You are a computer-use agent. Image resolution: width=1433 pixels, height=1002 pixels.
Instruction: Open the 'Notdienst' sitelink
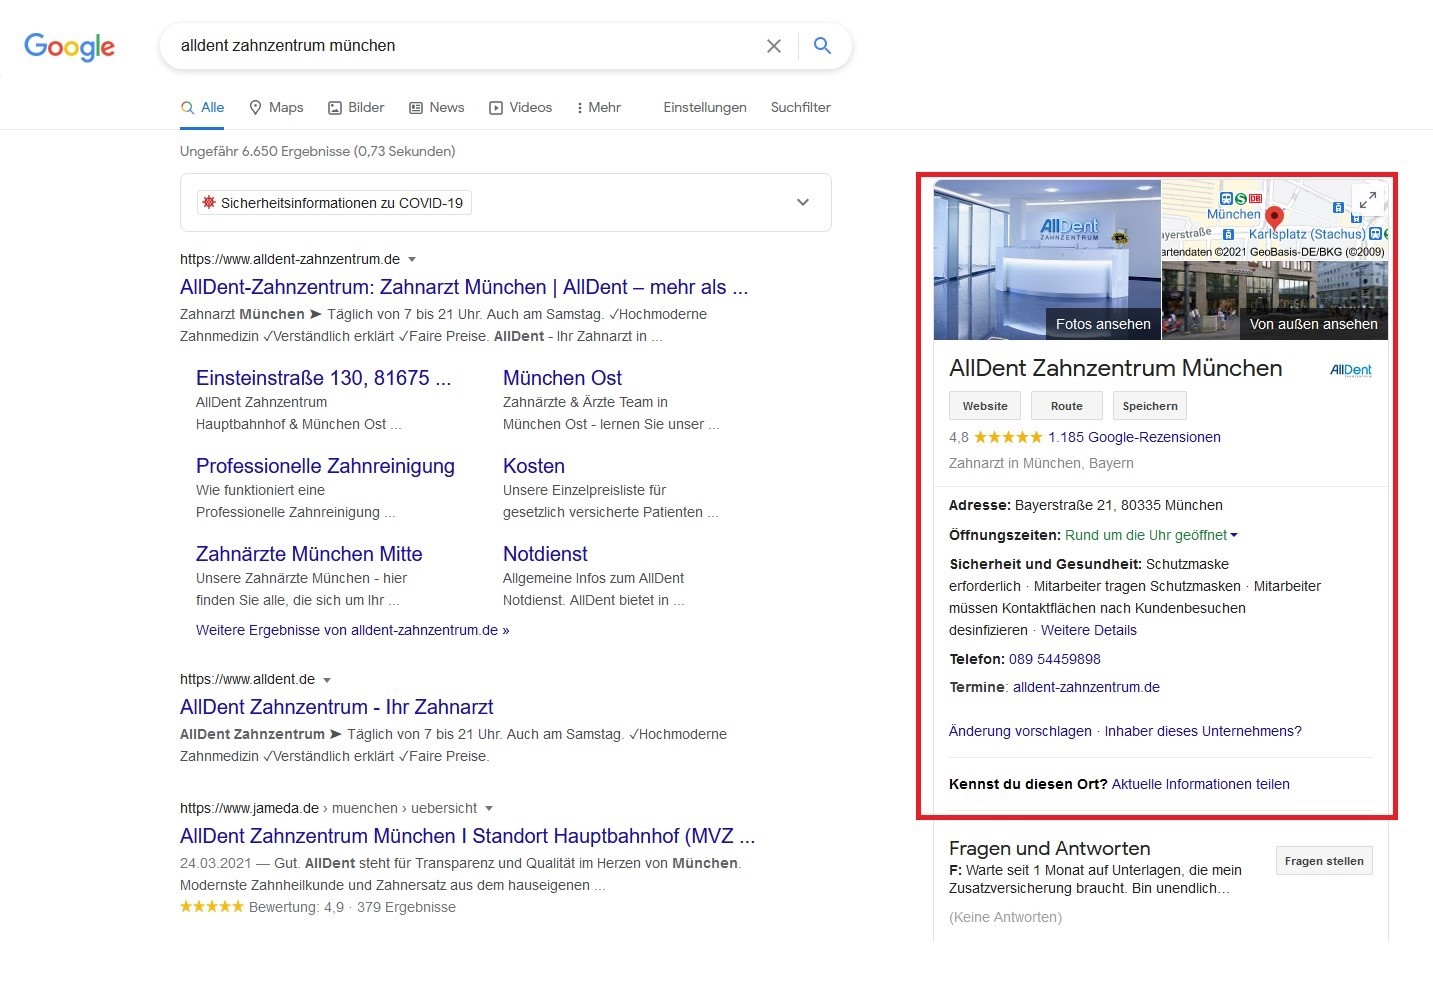545,554
